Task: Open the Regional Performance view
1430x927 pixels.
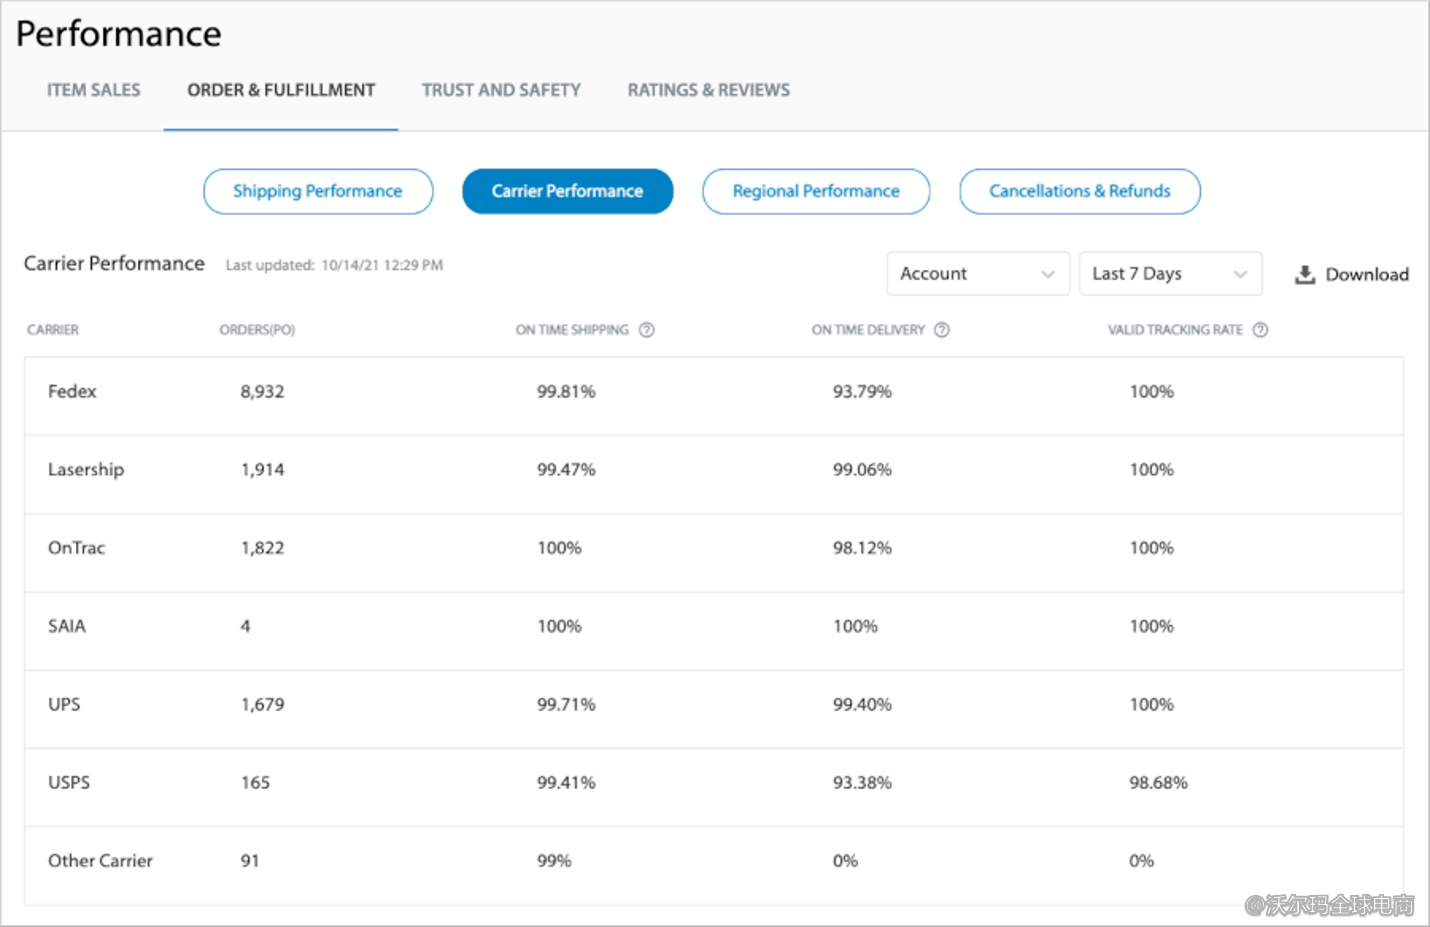Action: 815,191
